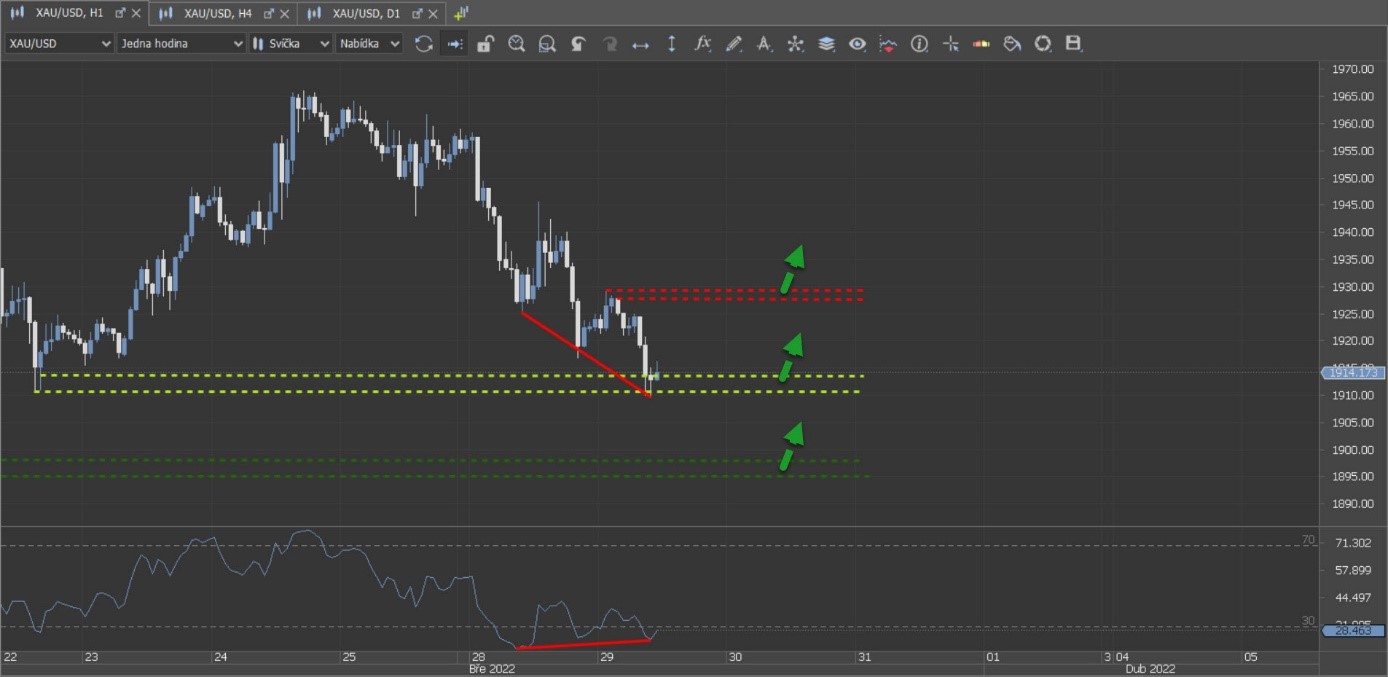Click the 1930.00 price axis label
Viewport: 1388px width, 677px height.
point(1352,286)
